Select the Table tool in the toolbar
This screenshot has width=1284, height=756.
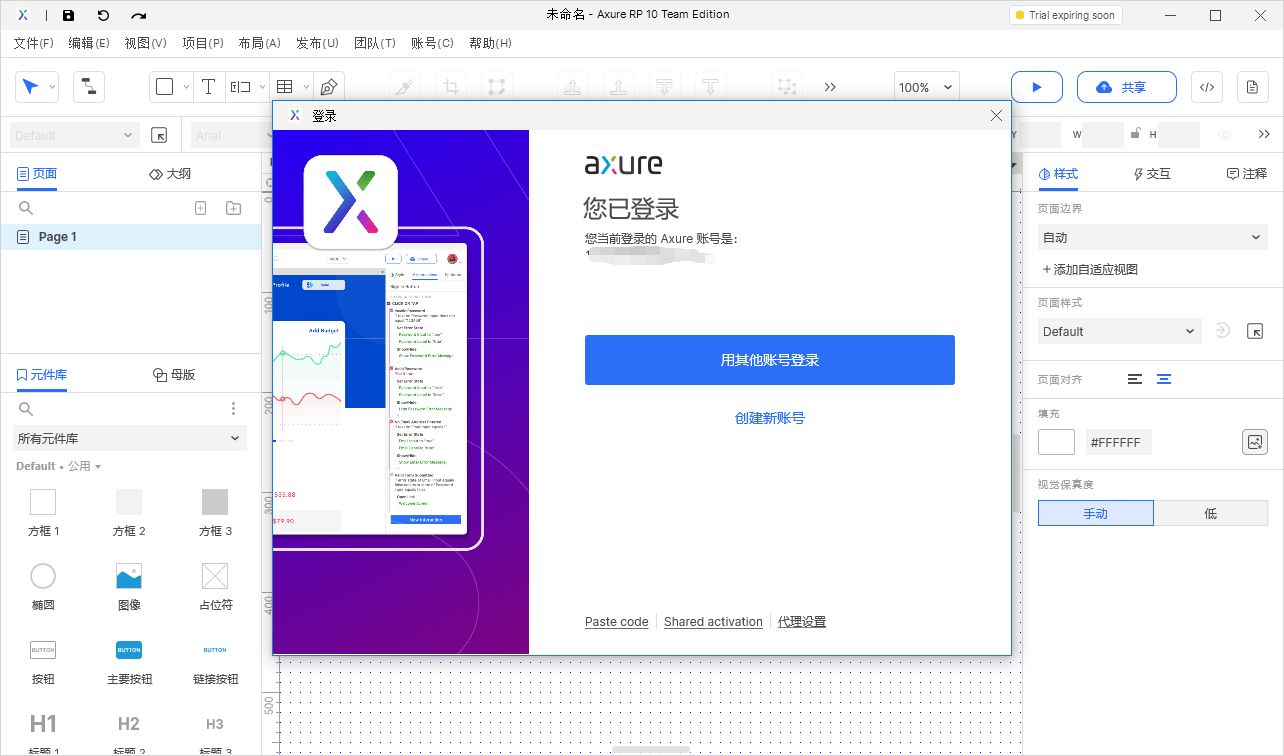[285, 86]
